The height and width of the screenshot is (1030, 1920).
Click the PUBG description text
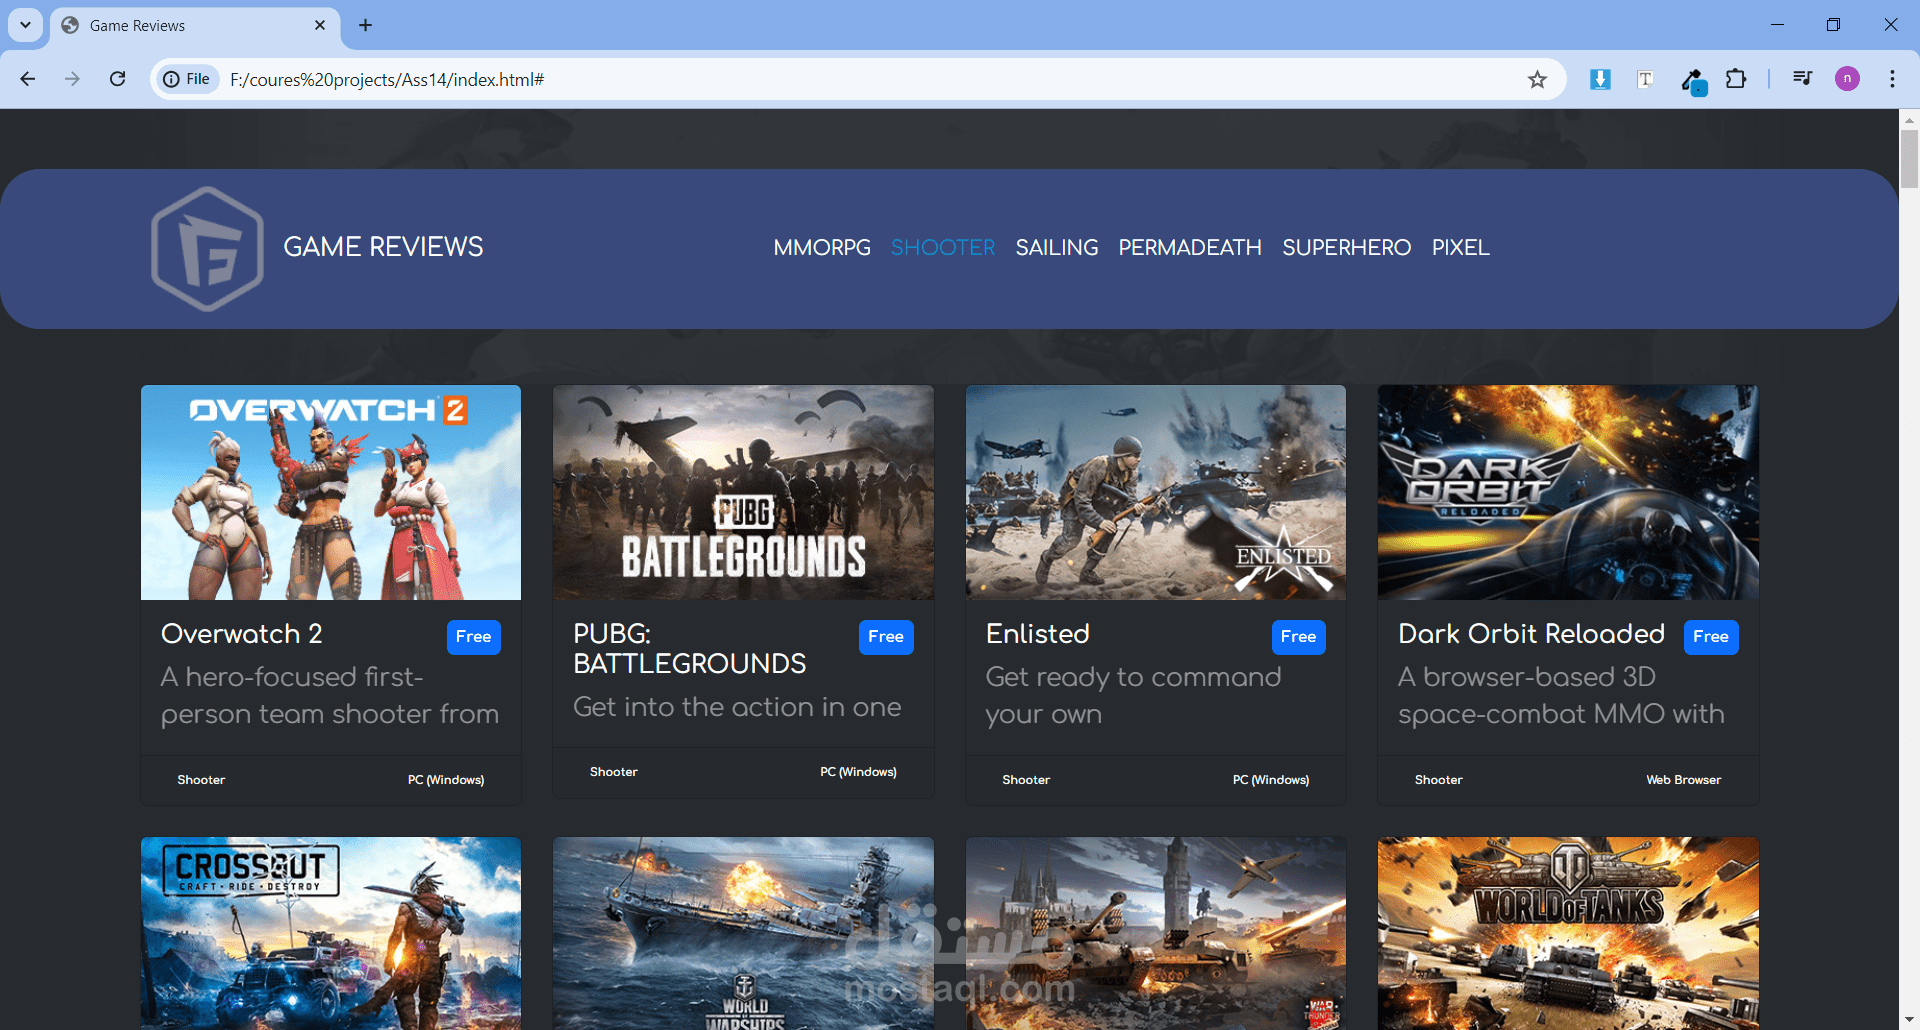737,707
